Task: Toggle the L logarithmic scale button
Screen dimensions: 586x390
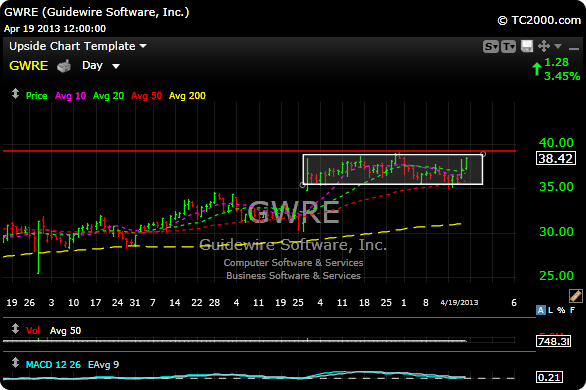Action: pyautogui.click(x=550, y=310)
